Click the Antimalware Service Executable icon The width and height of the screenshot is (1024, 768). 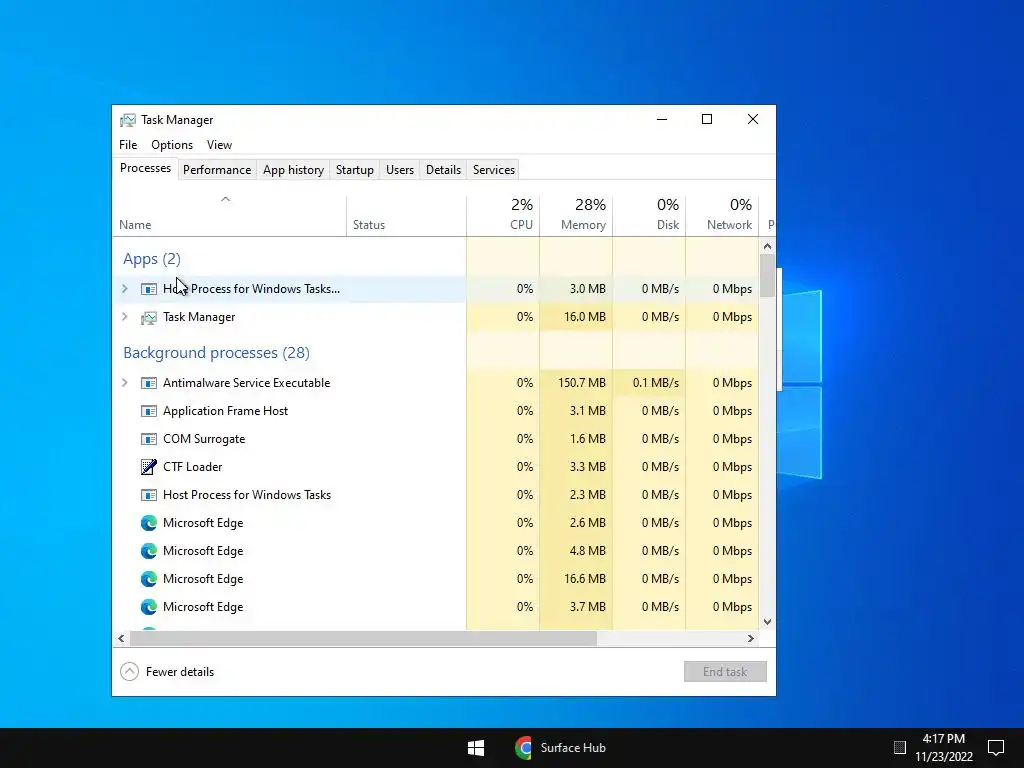[x=149, y=383]
